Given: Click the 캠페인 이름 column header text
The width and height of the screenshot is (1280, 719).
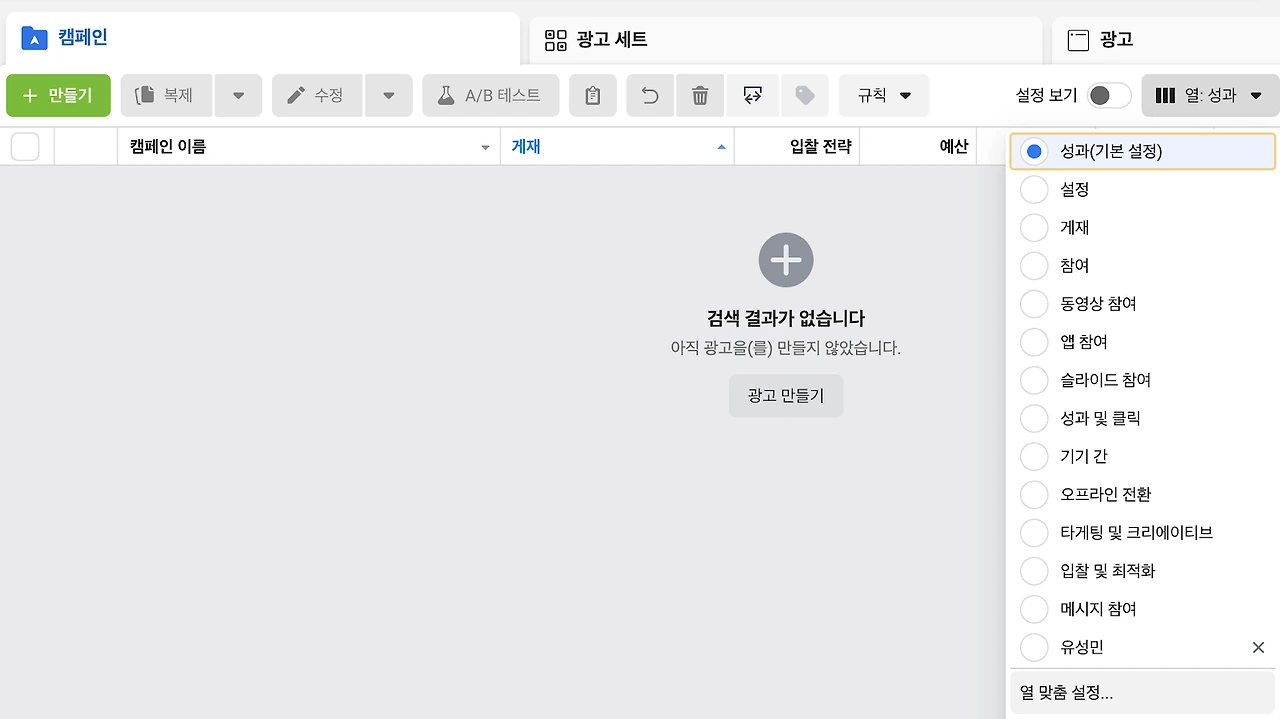Looking at the screenshot, I should (168, 147).
